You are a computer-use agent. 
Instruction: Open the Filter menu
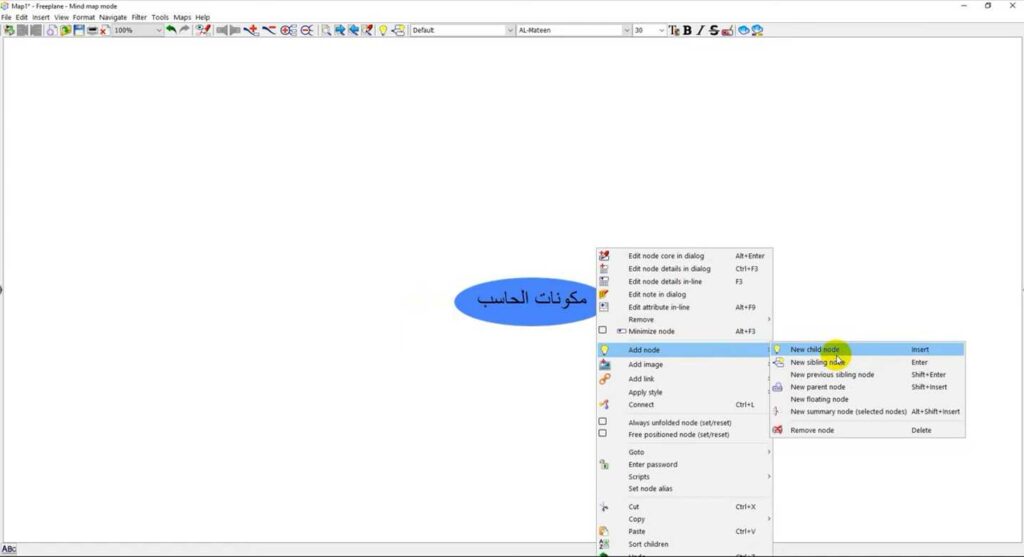coord(139,17)
